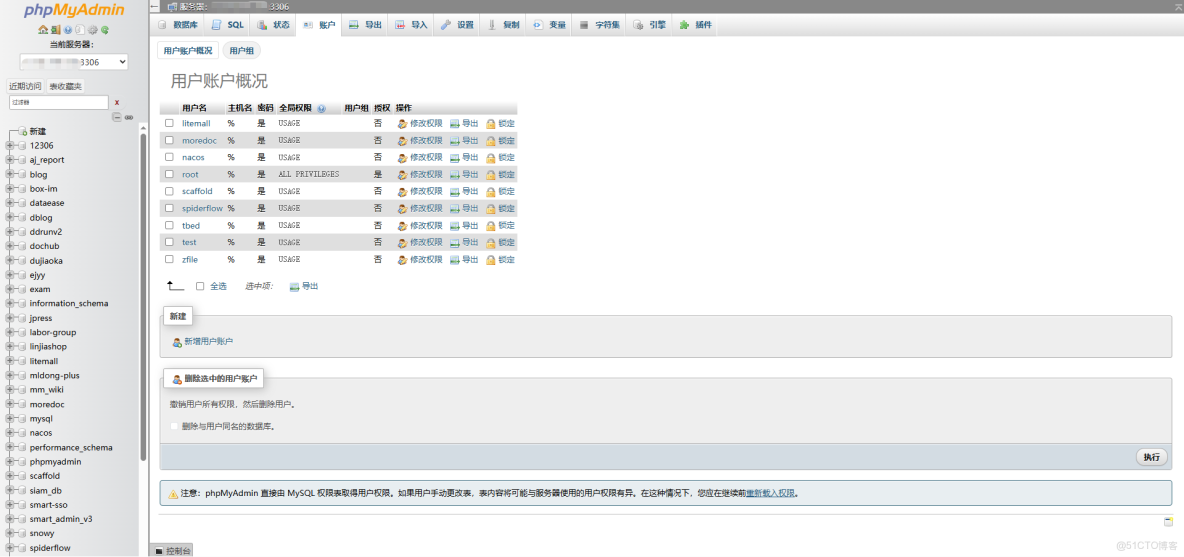Click the phpMyAdmin logo

tap(74, 11)
